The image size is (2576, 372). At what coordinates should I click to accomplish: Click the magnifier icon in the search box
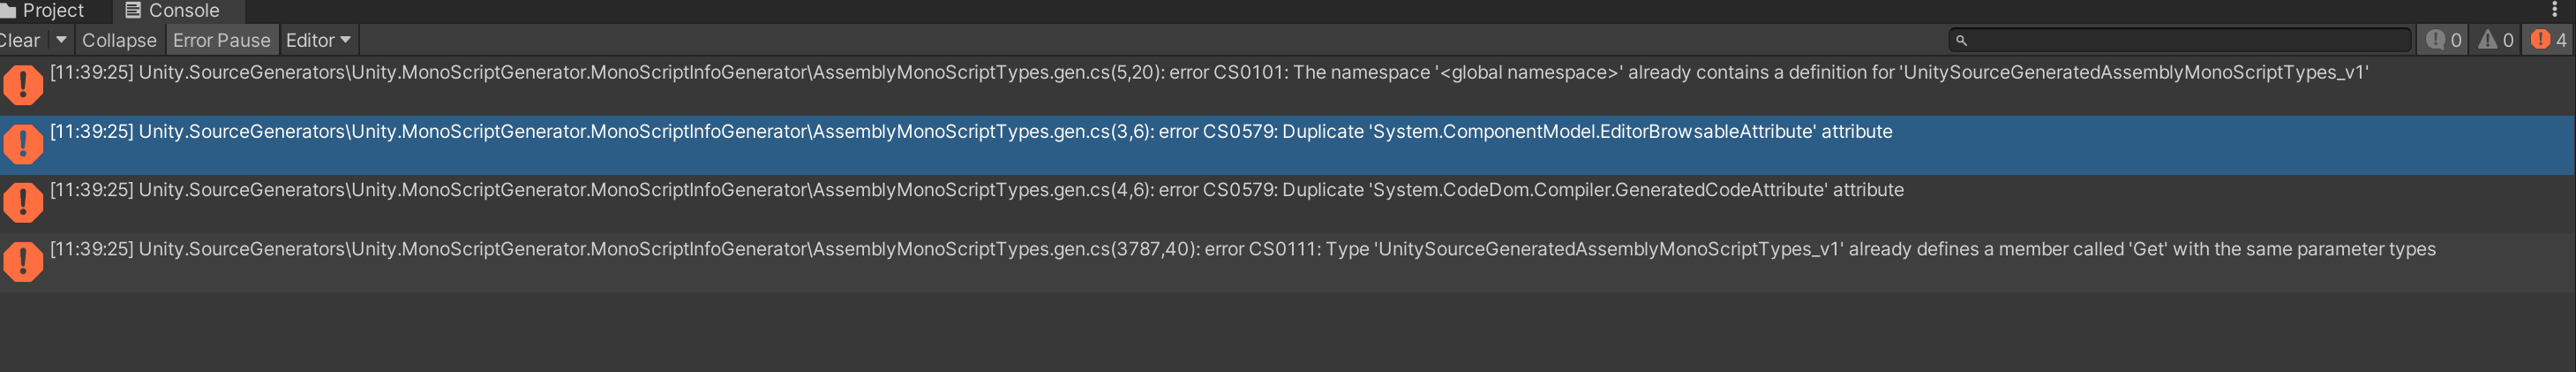(x=1961, y=41)
